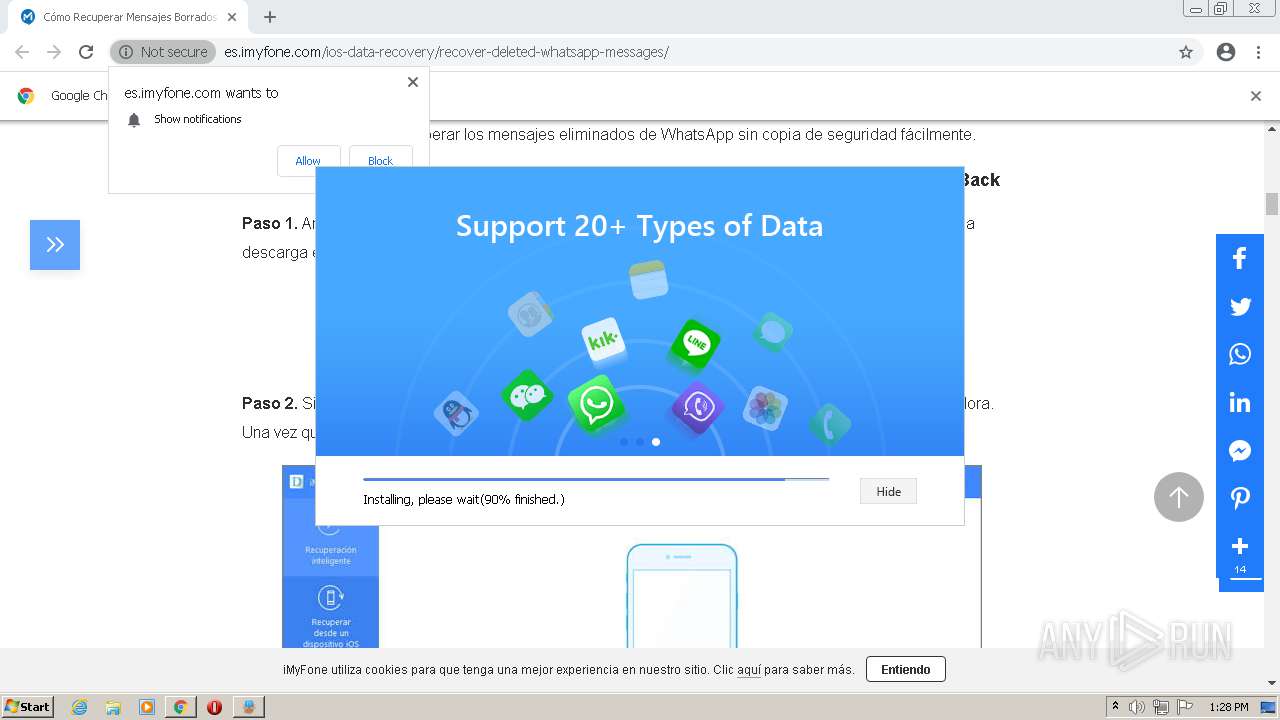Show hidden system tray icons

coord(1115,707)
